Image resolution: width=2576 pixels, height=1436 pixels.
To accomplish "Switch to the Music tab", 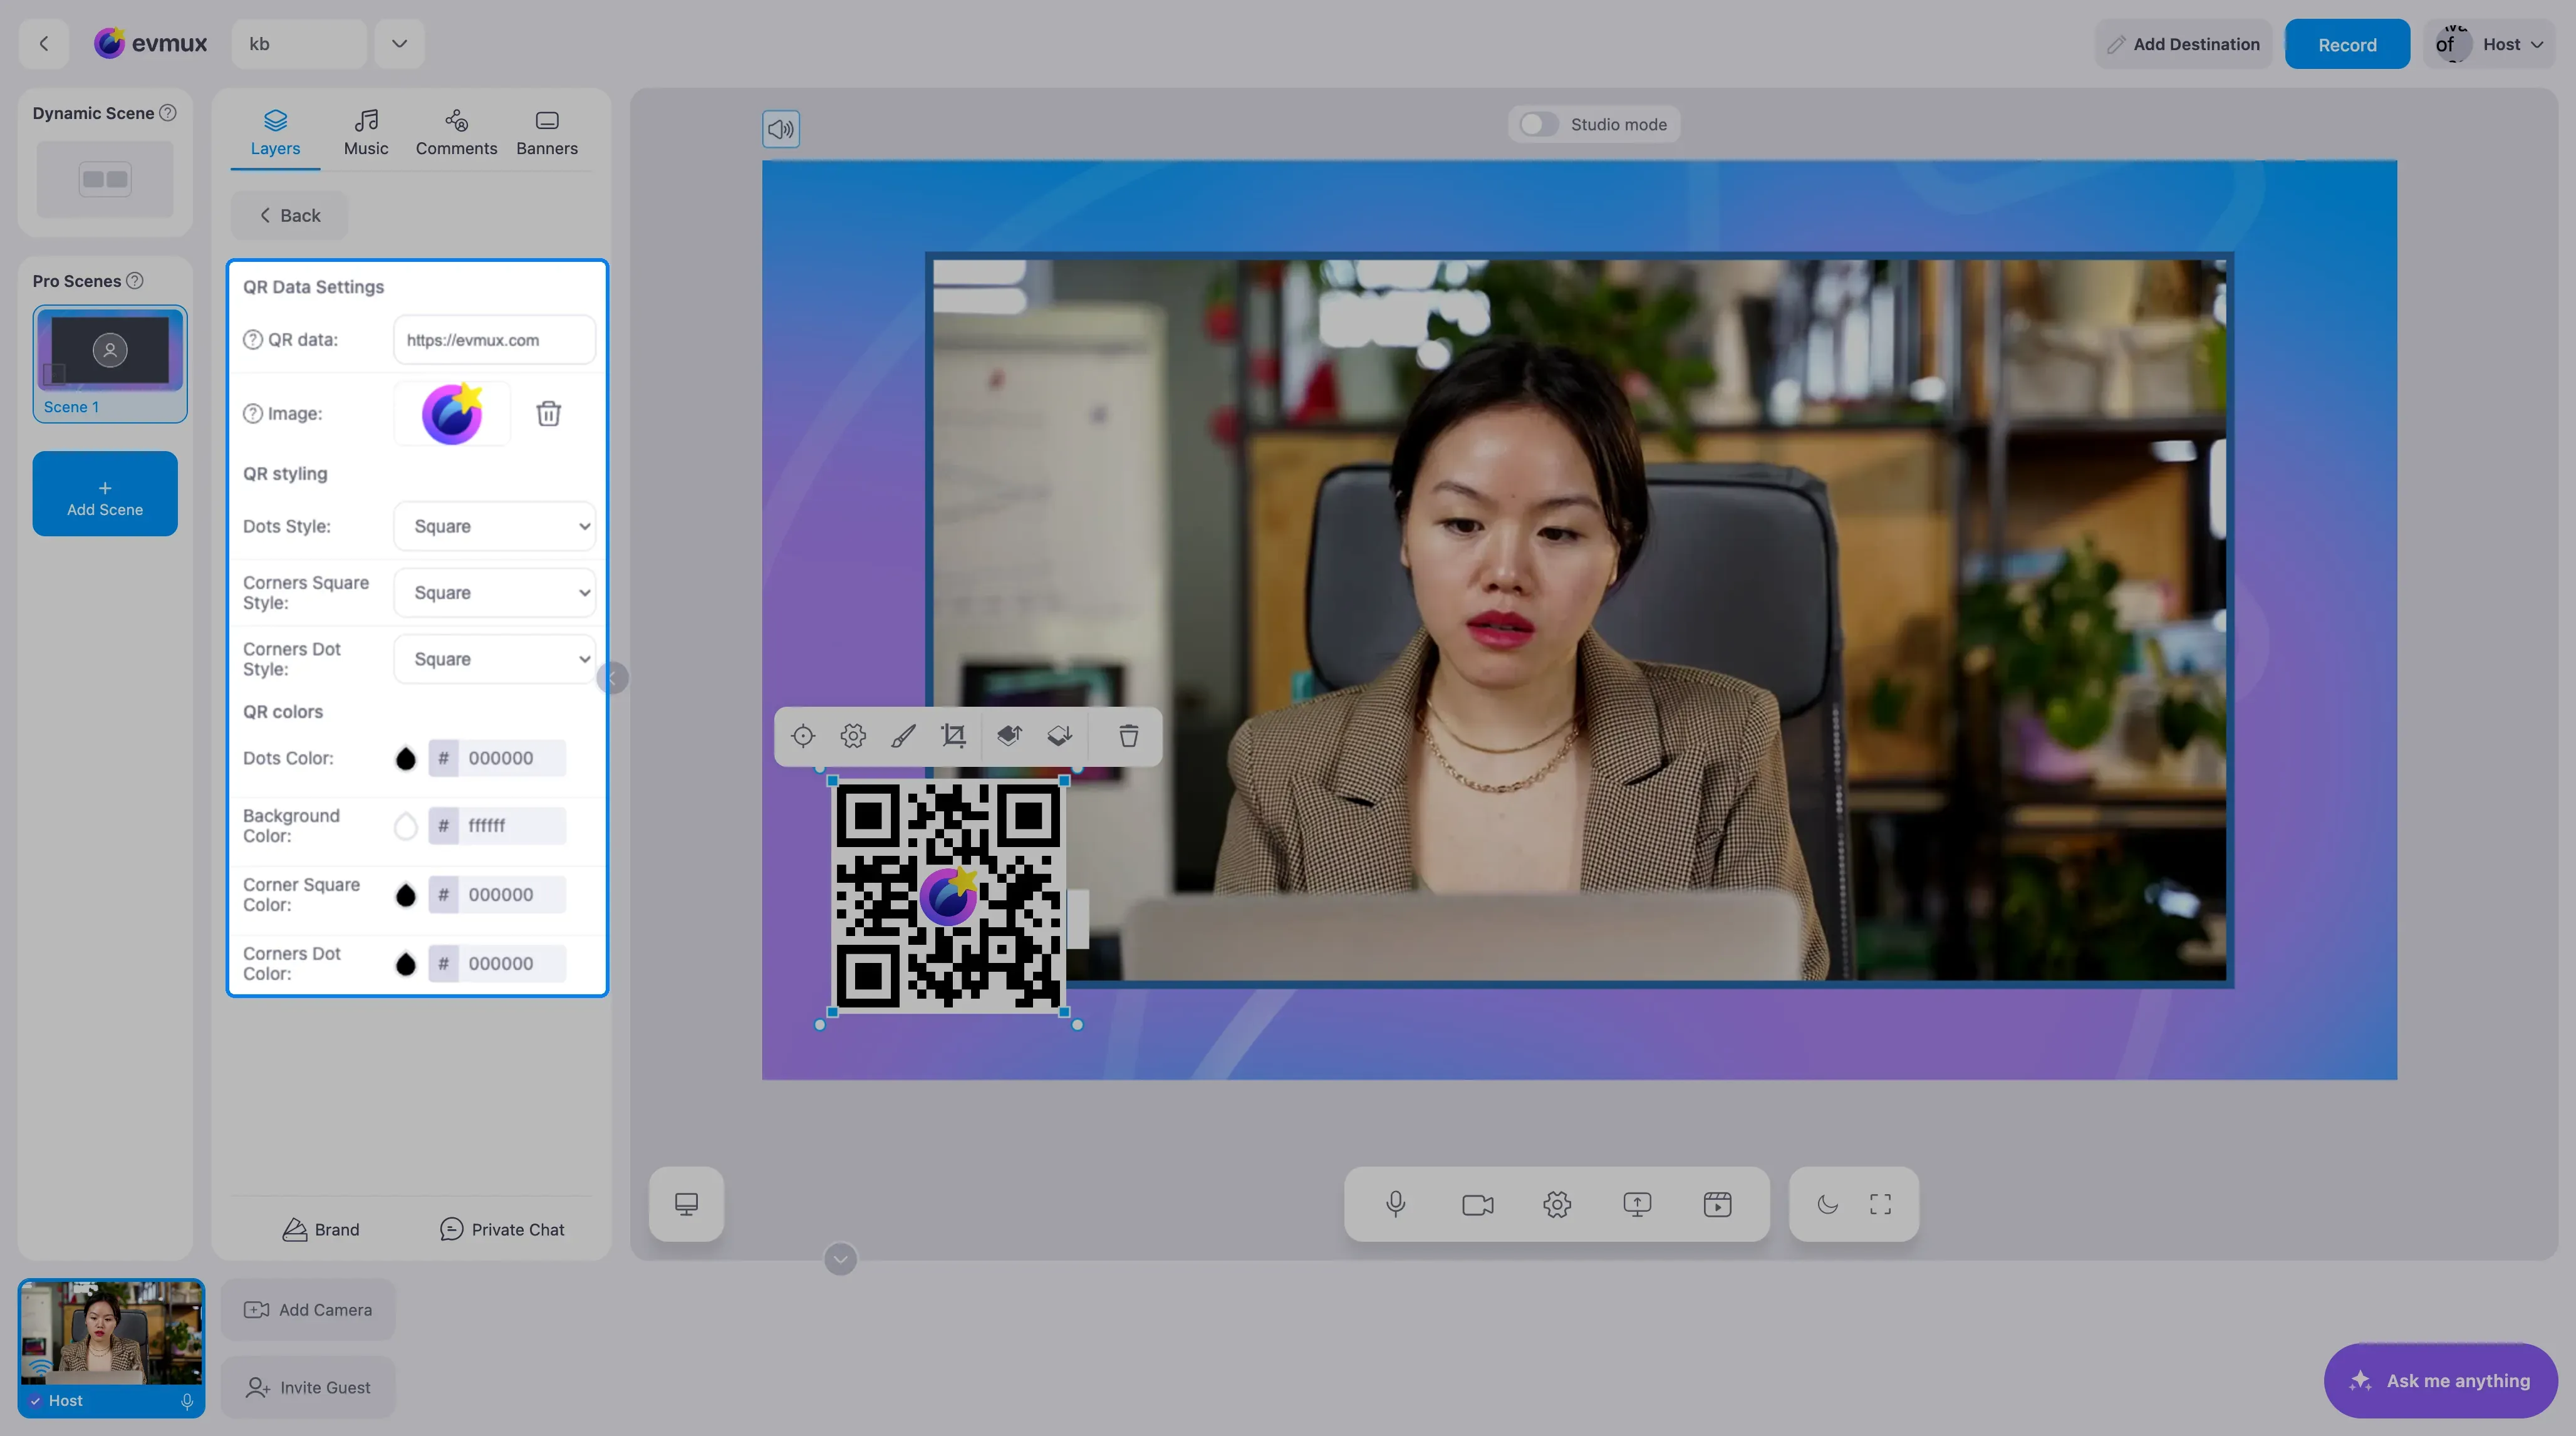I will coord(366,133).
